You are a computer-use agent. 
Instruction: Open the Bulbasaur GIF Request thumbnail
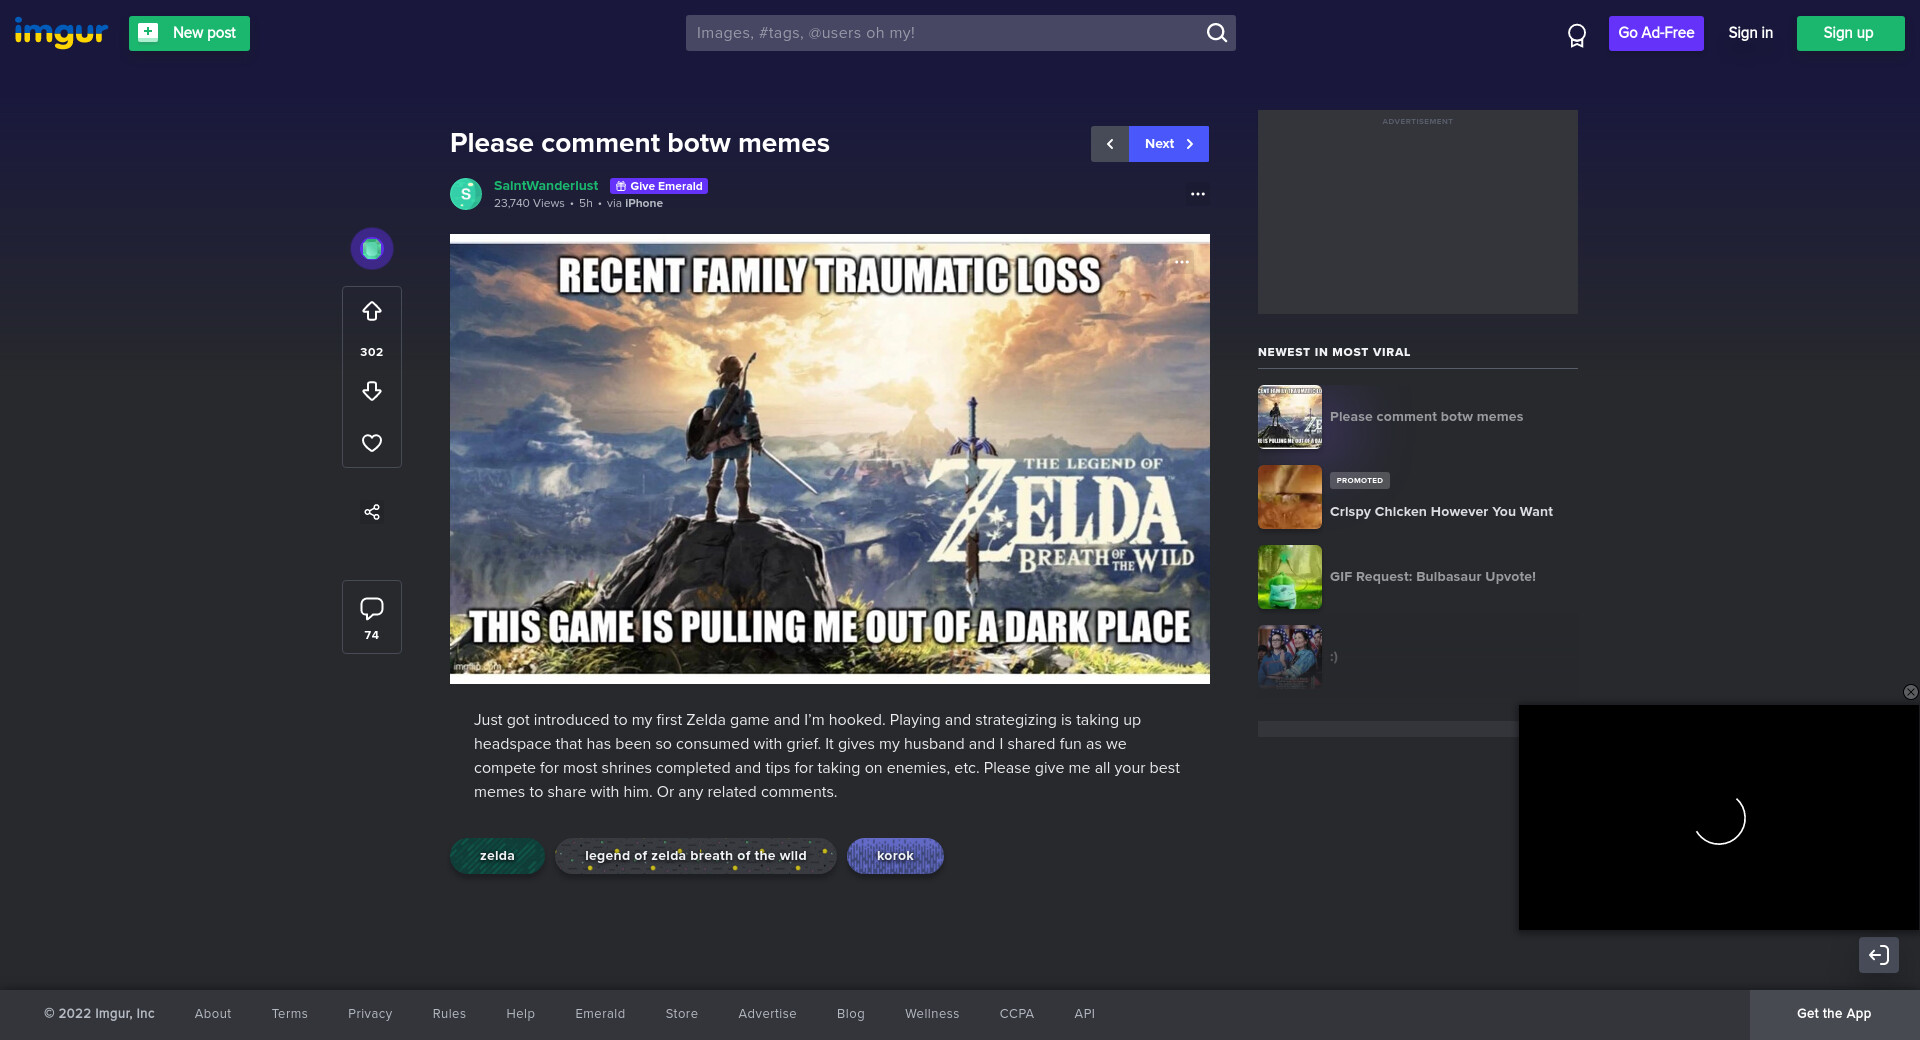click(x=1290, y=577)
